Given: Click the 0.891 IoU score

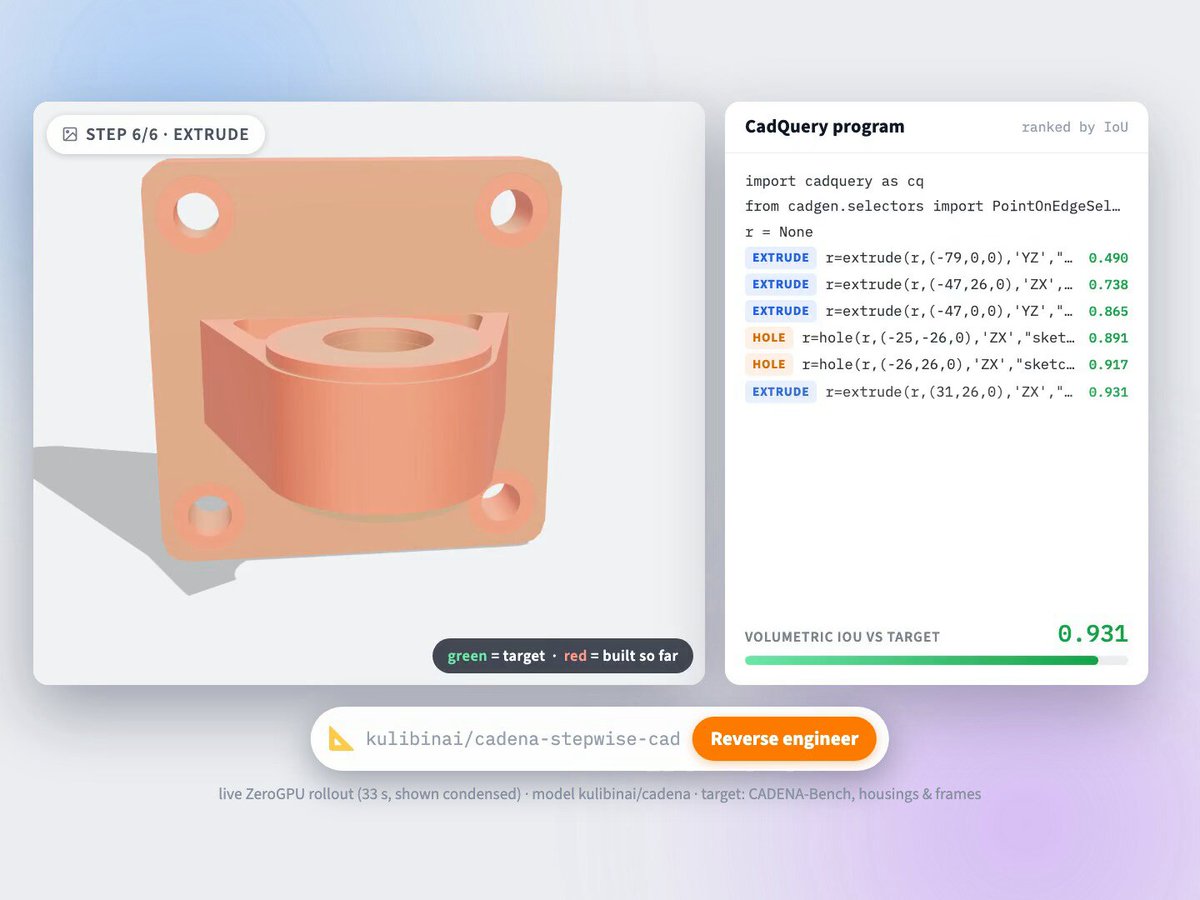Looking at the screenshot, I should [x=1108, y=338].
